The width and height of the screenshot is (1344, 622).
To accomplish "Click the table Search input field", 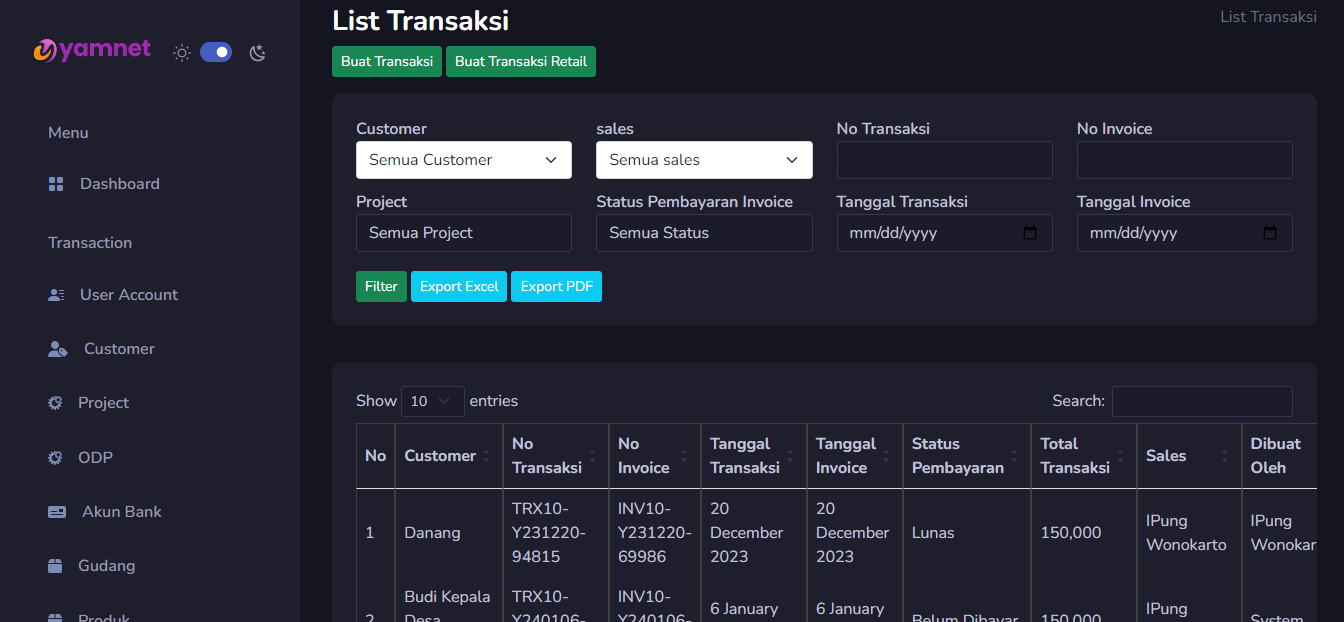I will (1201, 401).
